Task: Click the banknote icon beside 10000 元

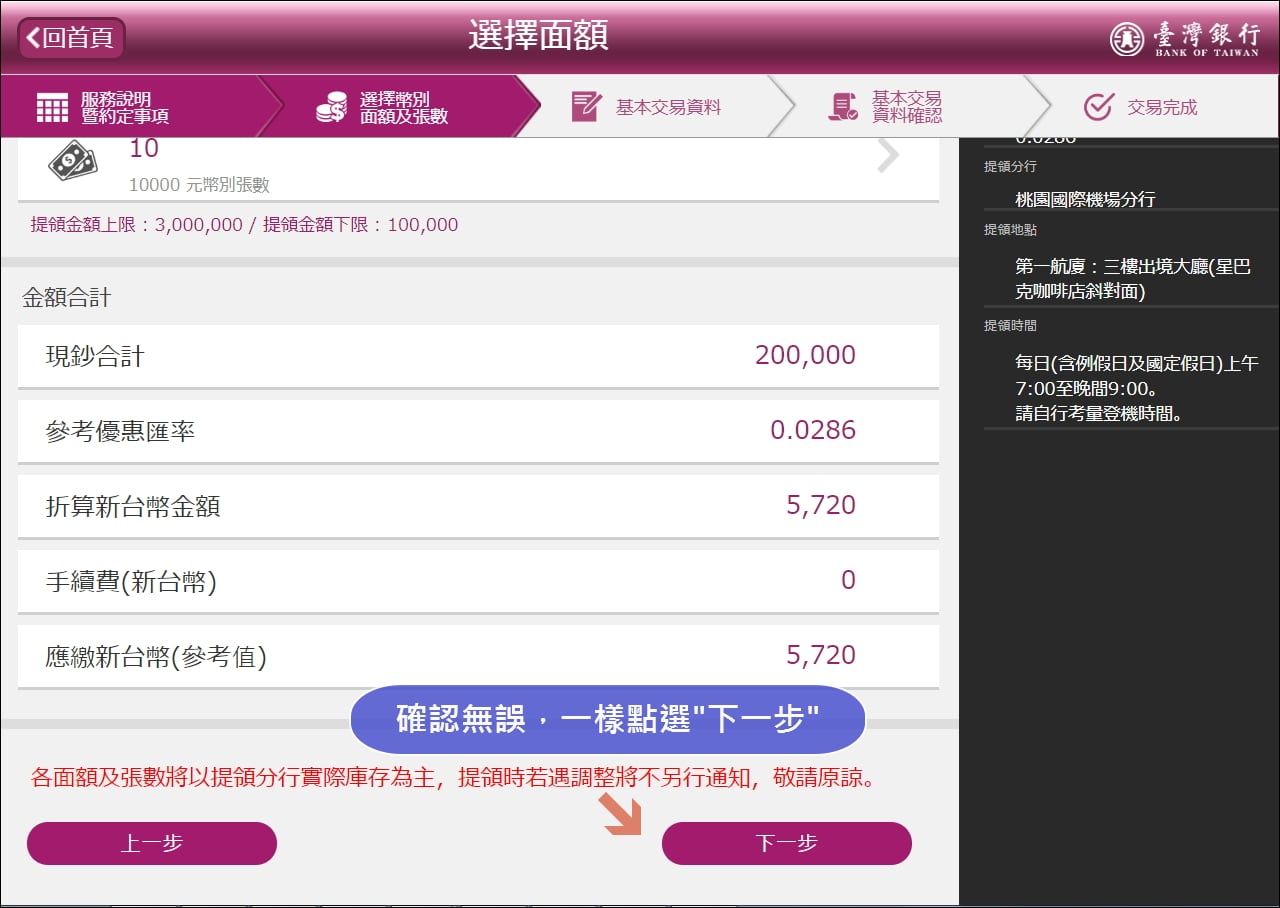Action: click(x=71, y=161)
